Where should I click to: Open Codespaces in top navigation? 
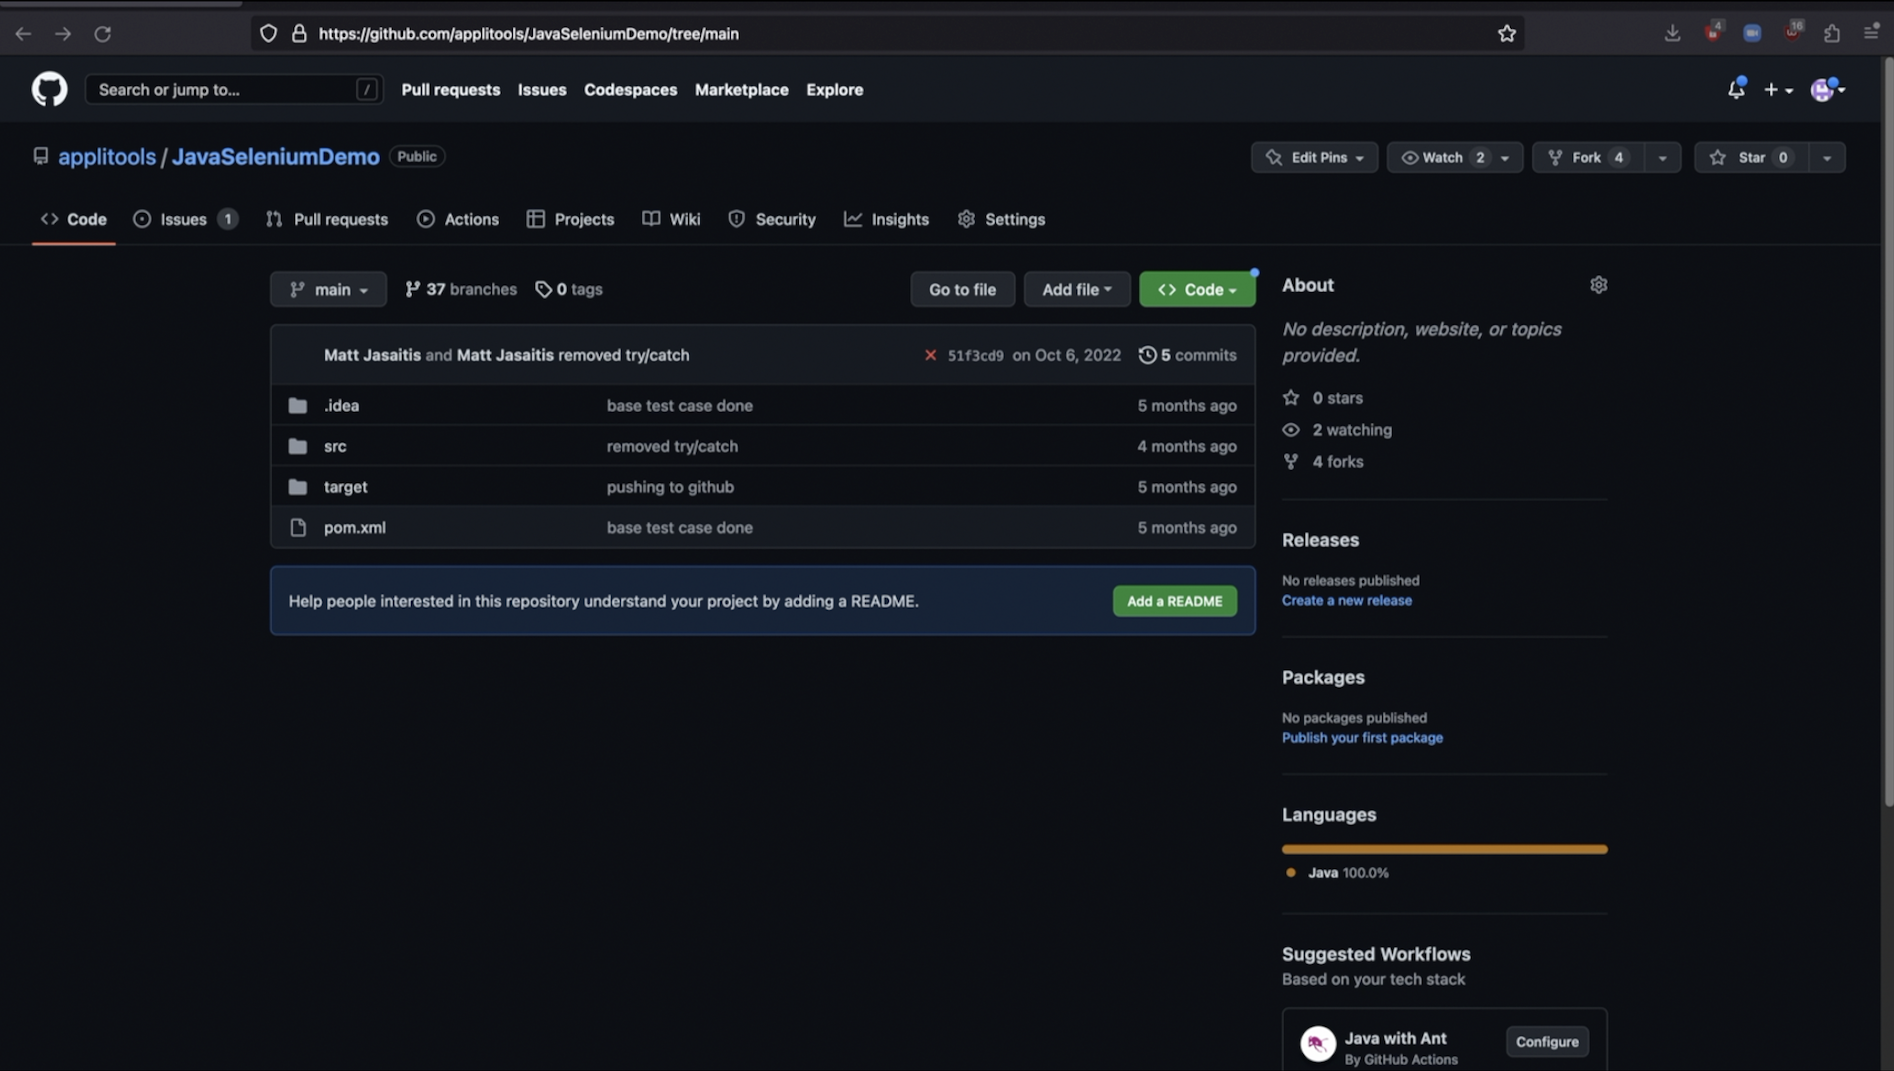(x=630, y=89)
